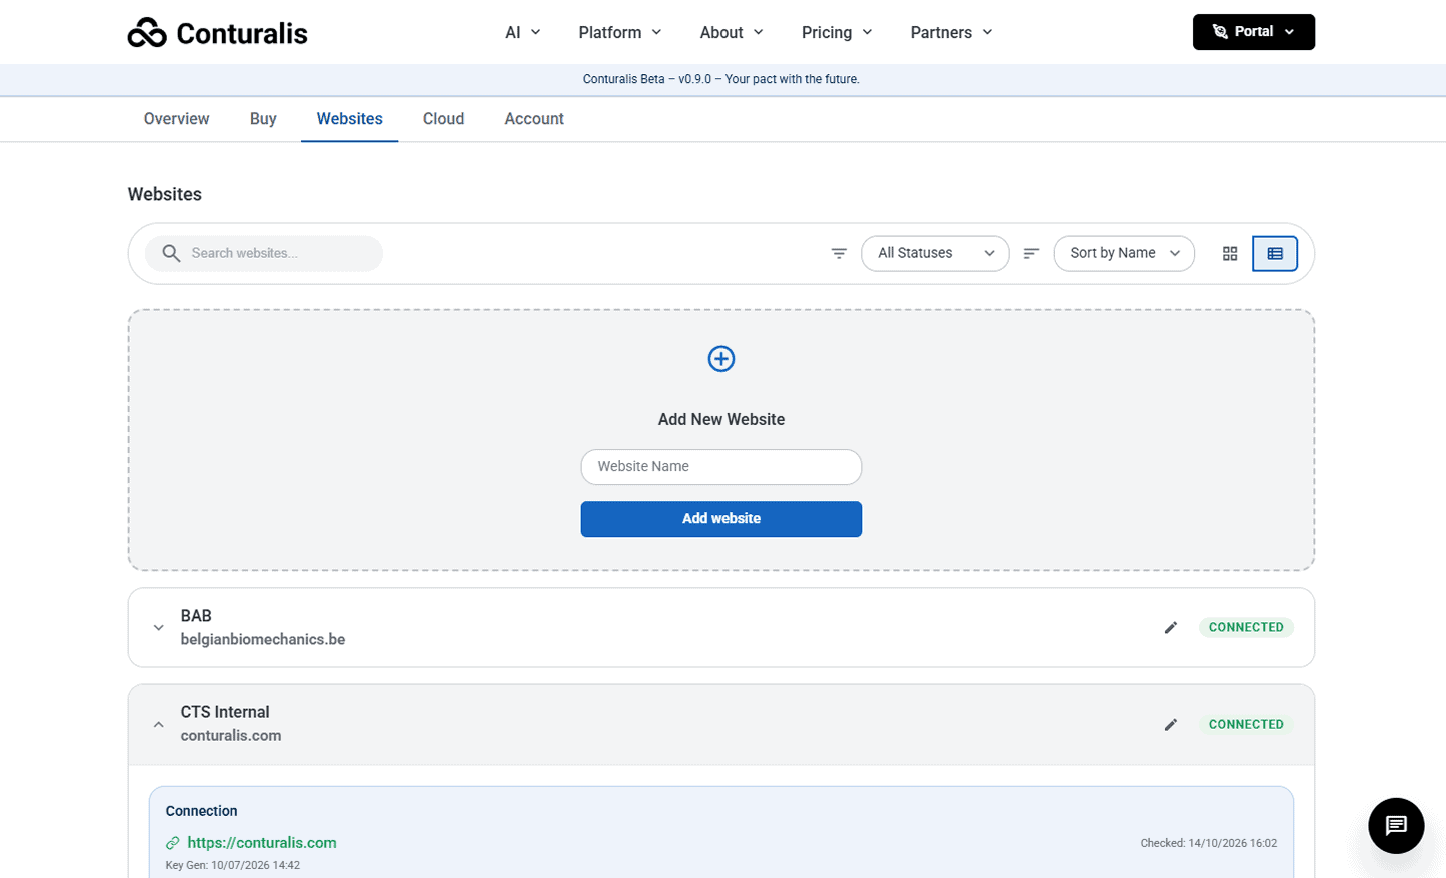Go to the Overview tab

(176, 119)
